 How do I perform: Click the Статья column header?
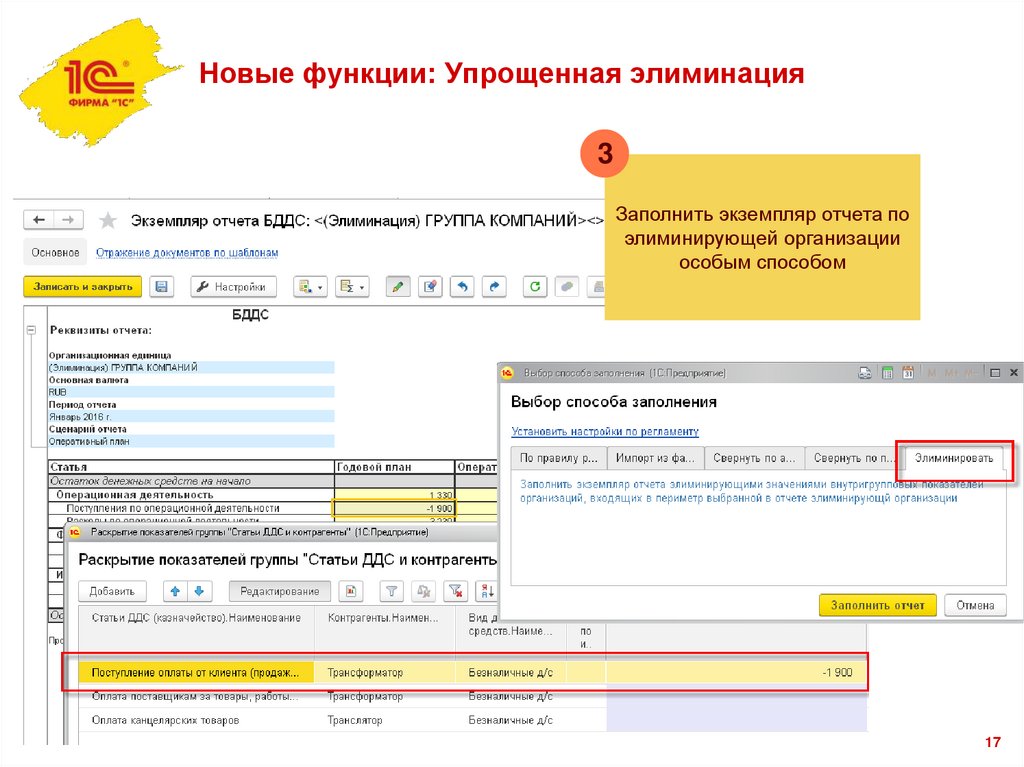(191, 467)
